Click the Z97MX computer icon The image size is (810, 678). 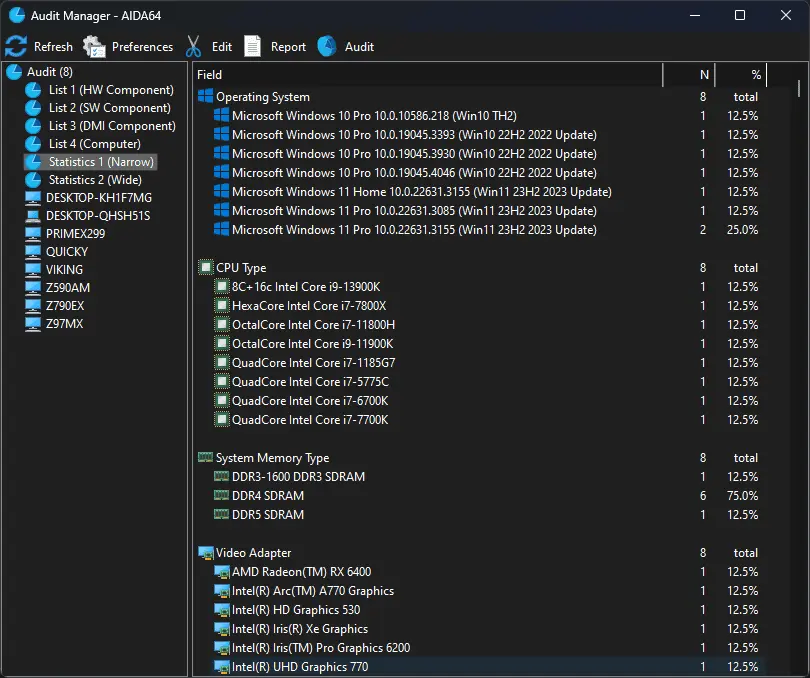point(33,323)
